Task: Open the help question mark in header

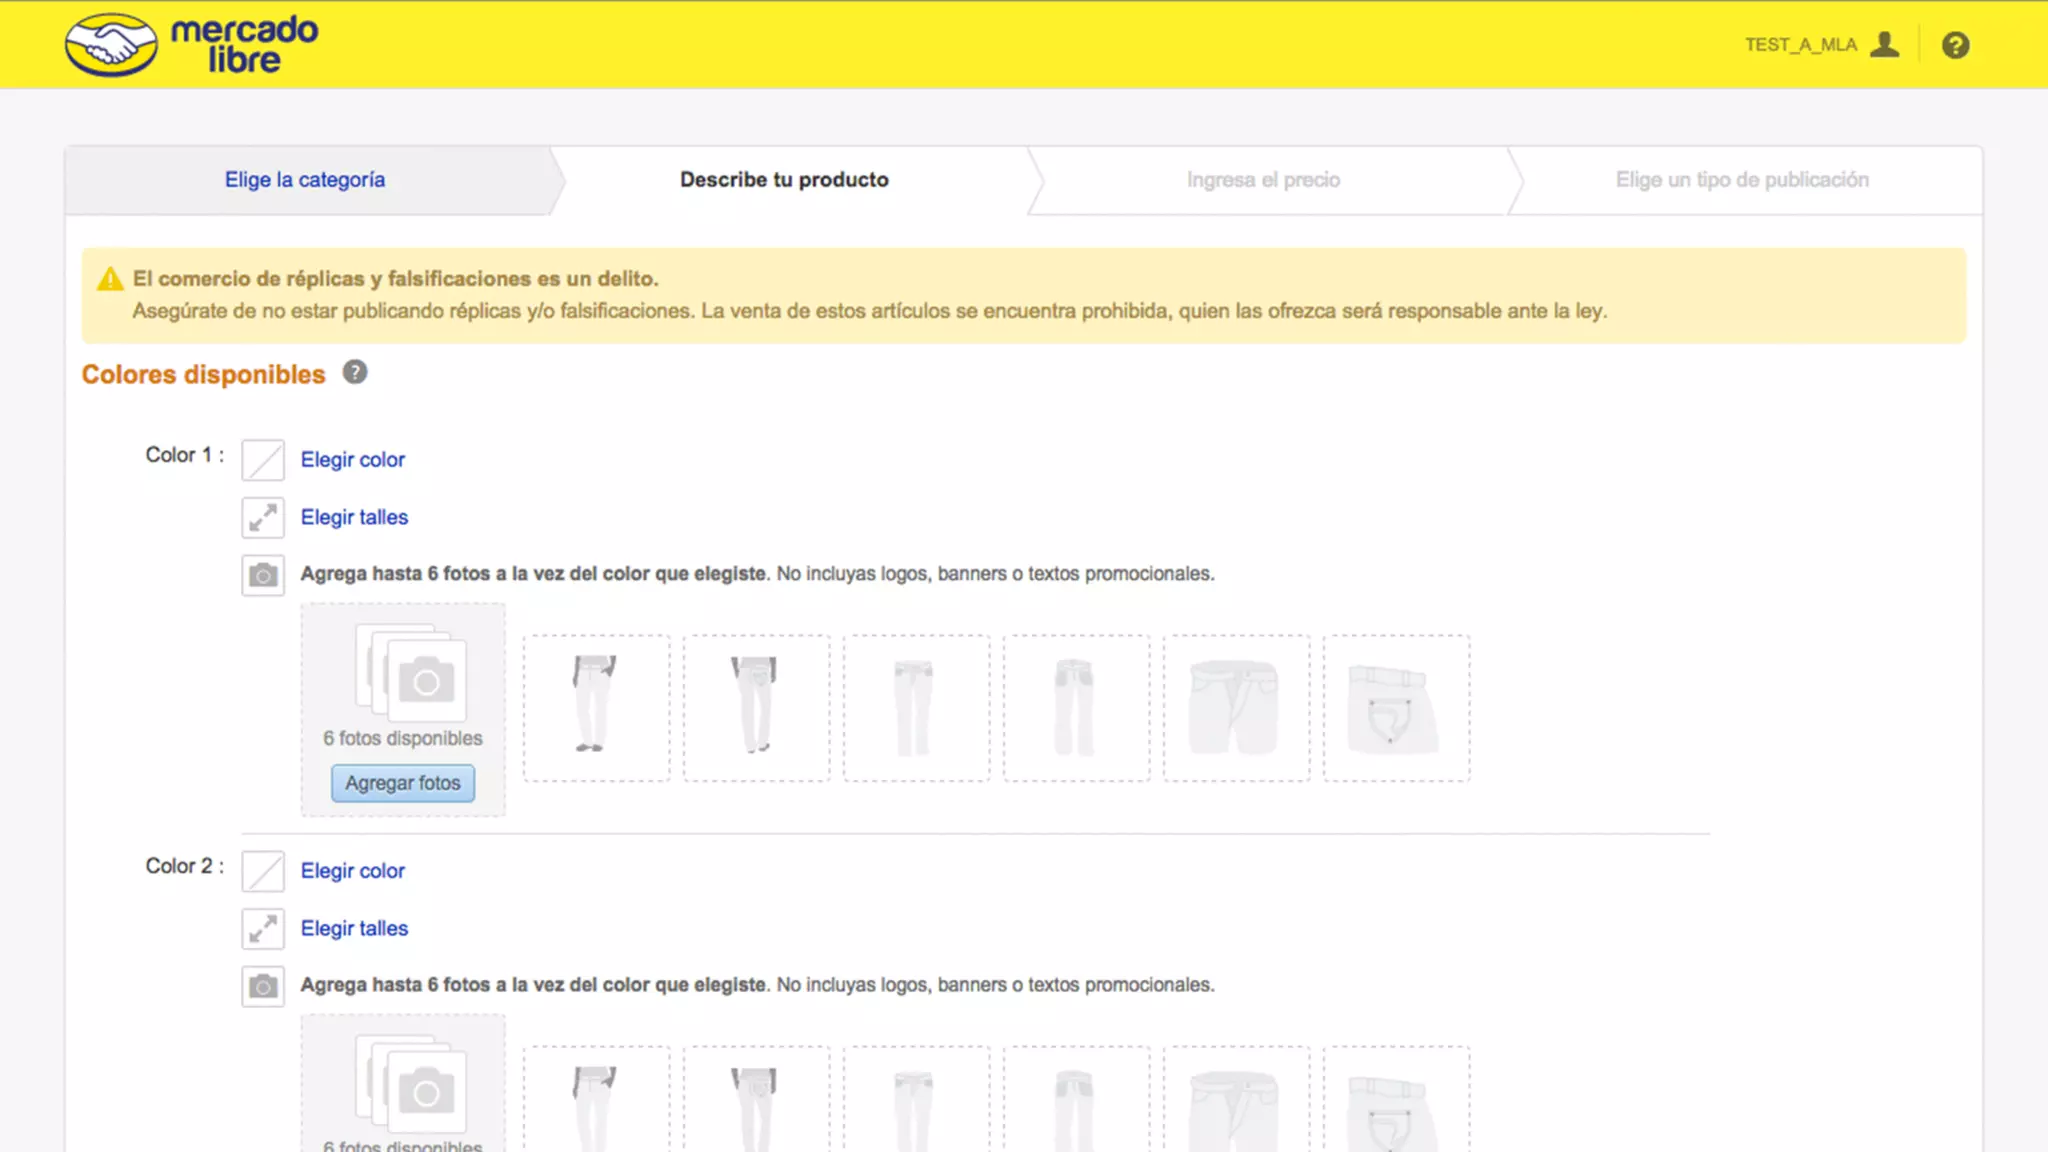Action: click(1955, 45)
